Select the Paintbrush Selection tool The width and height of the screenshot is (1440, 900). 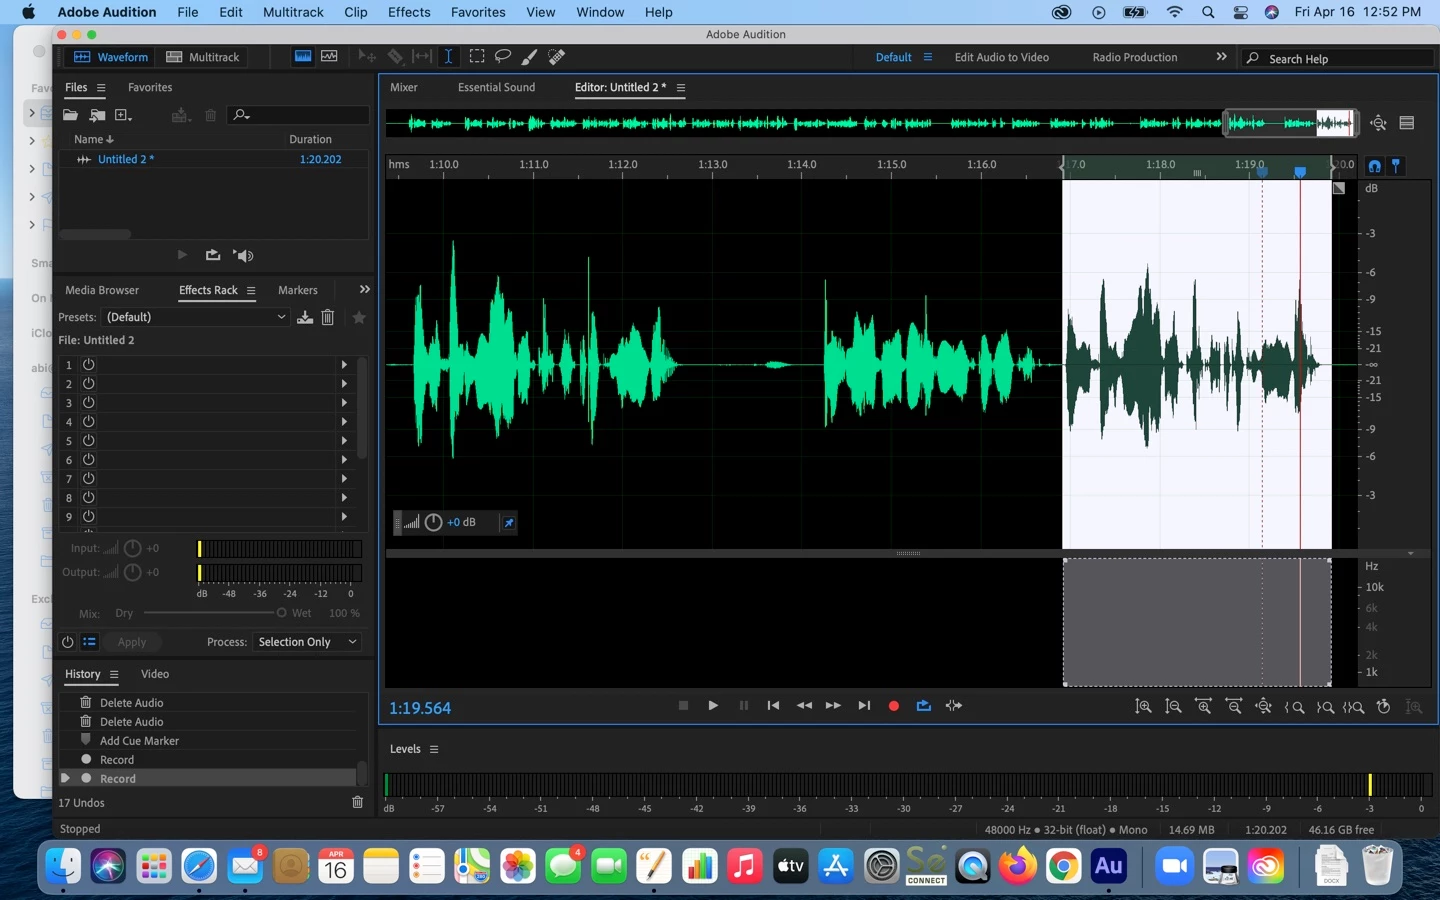(x=530, y=57)
